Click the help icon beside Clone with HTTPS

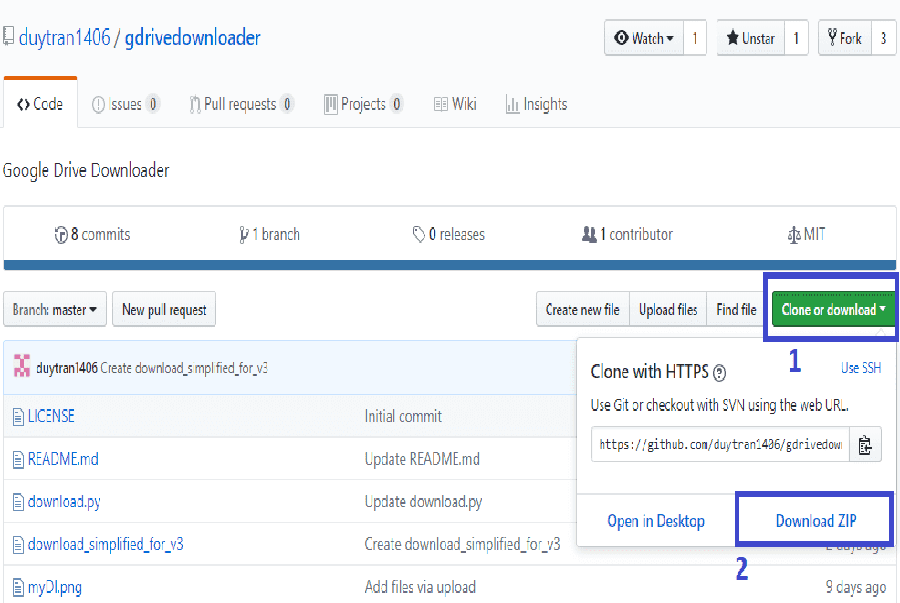pos(720,373)
